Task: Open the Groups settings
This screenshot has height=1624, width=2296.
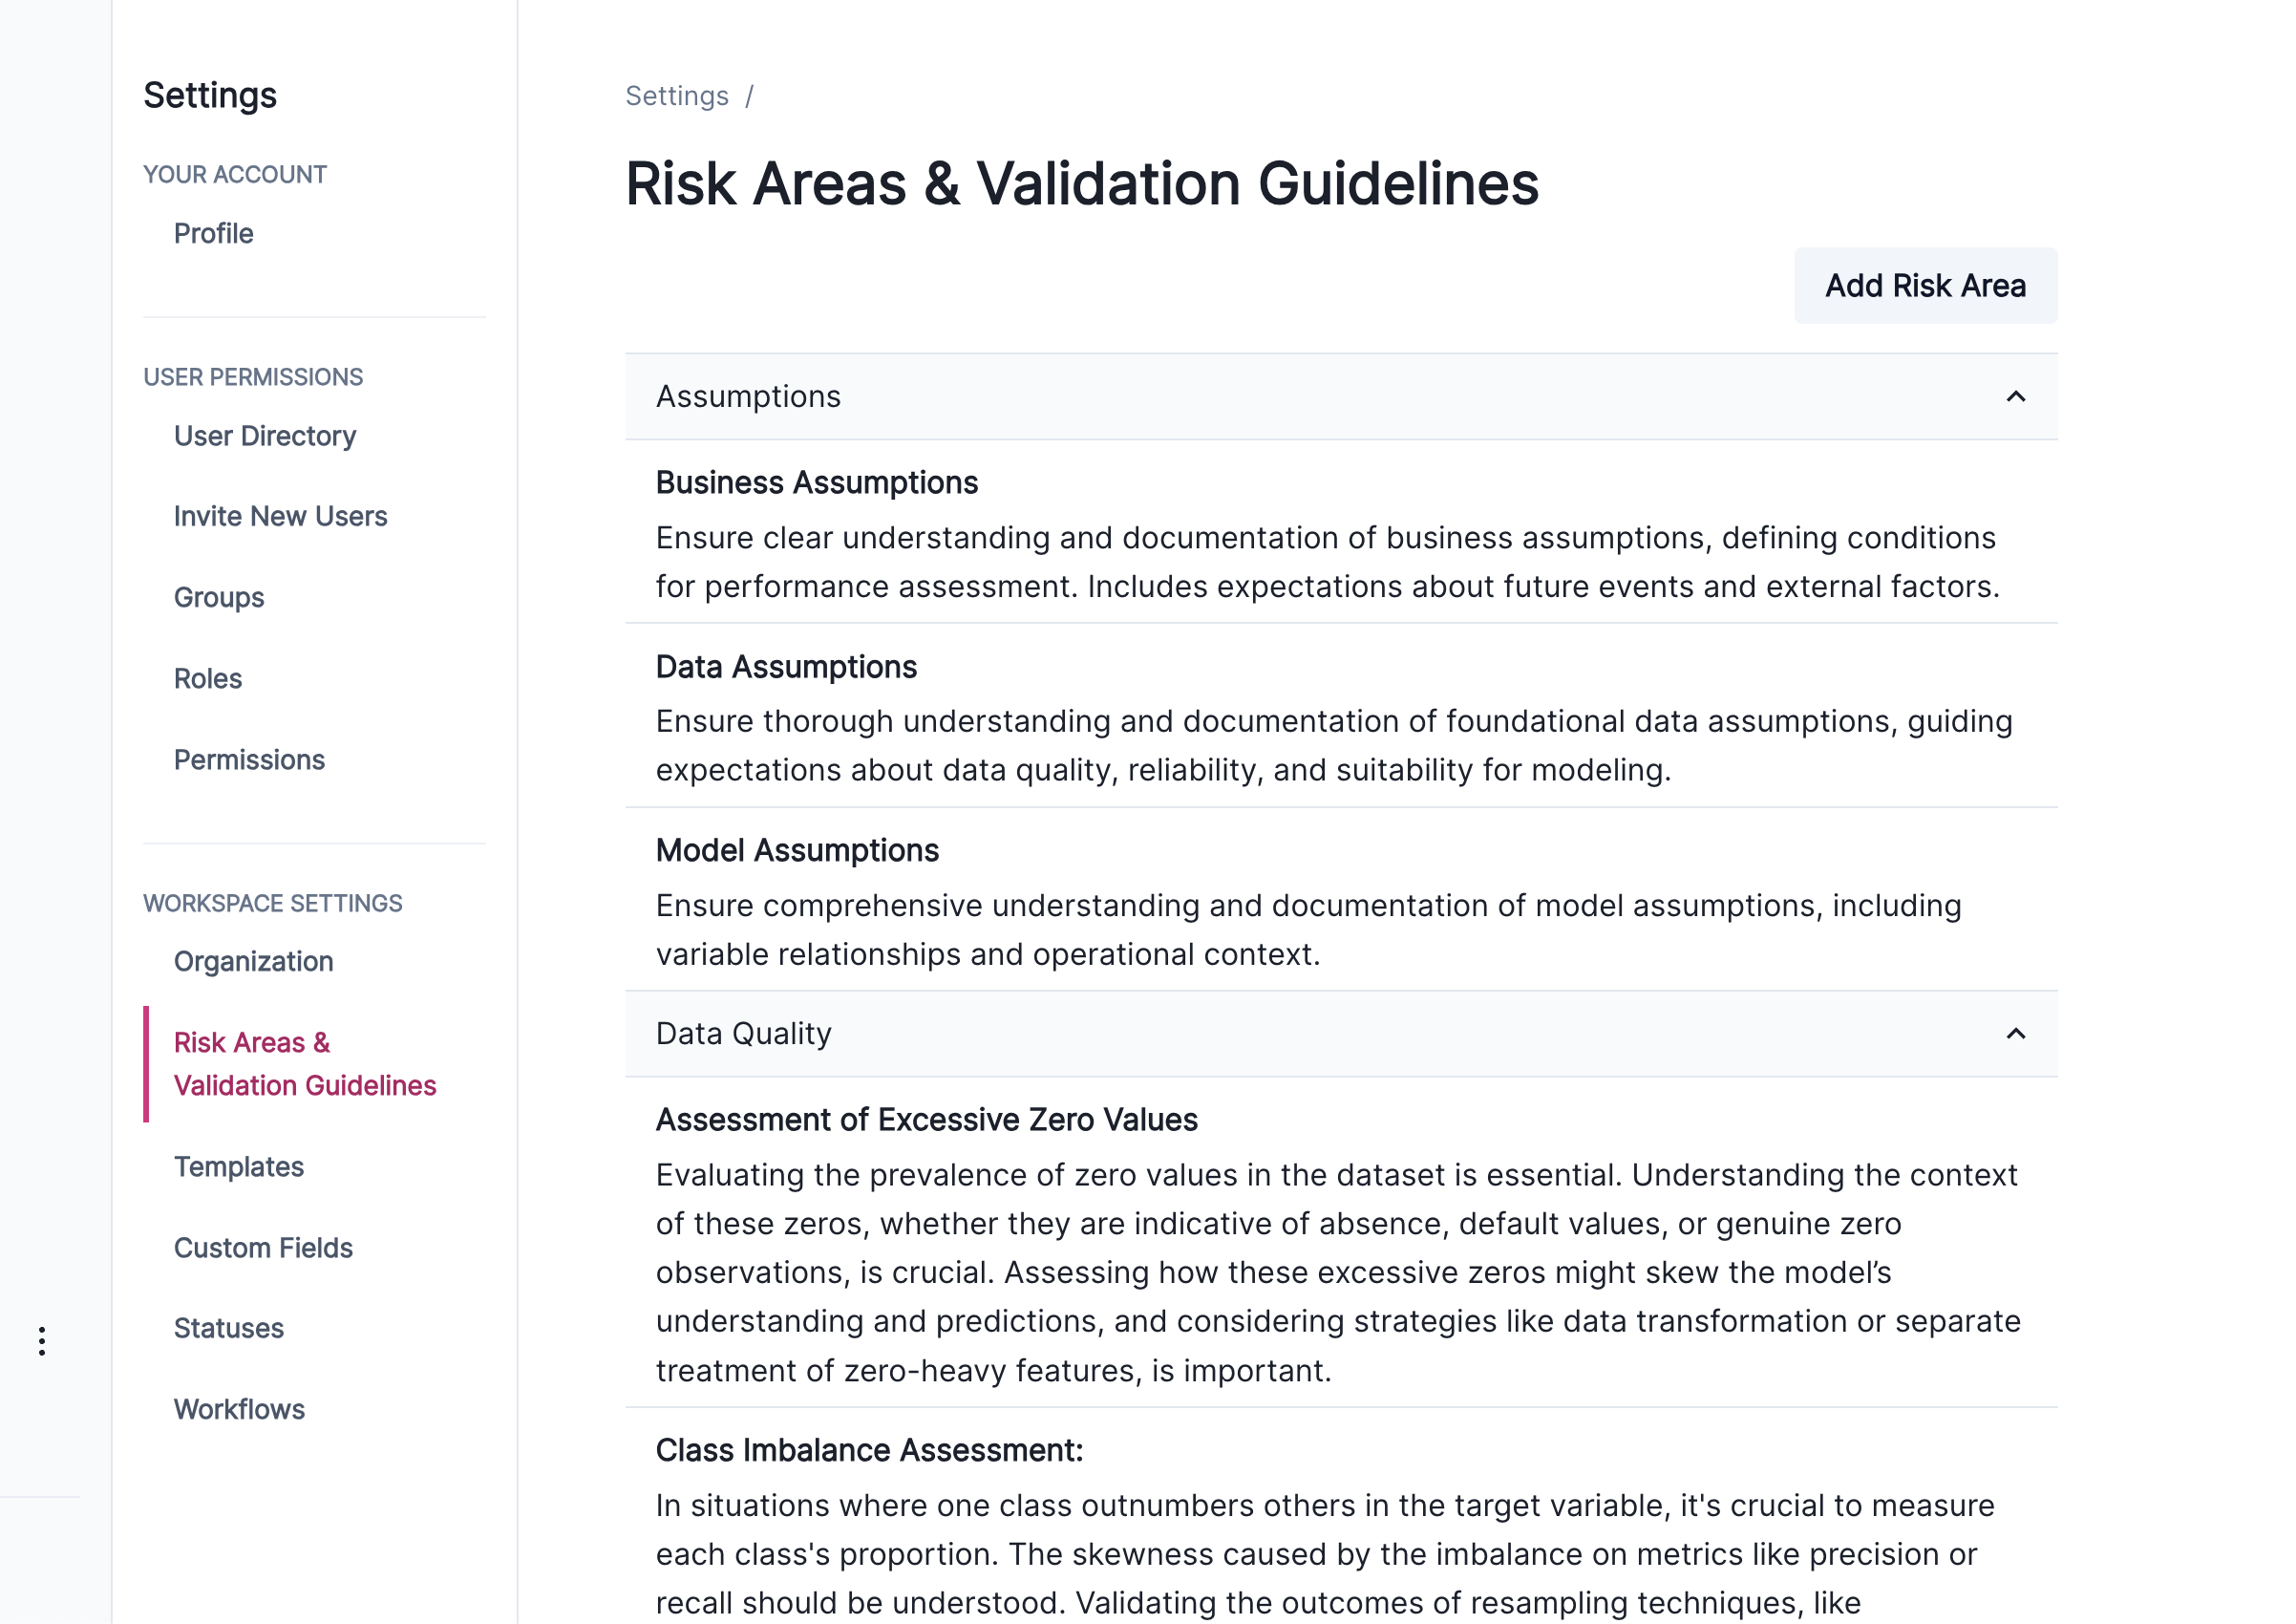Action: [x=218, y=597]
